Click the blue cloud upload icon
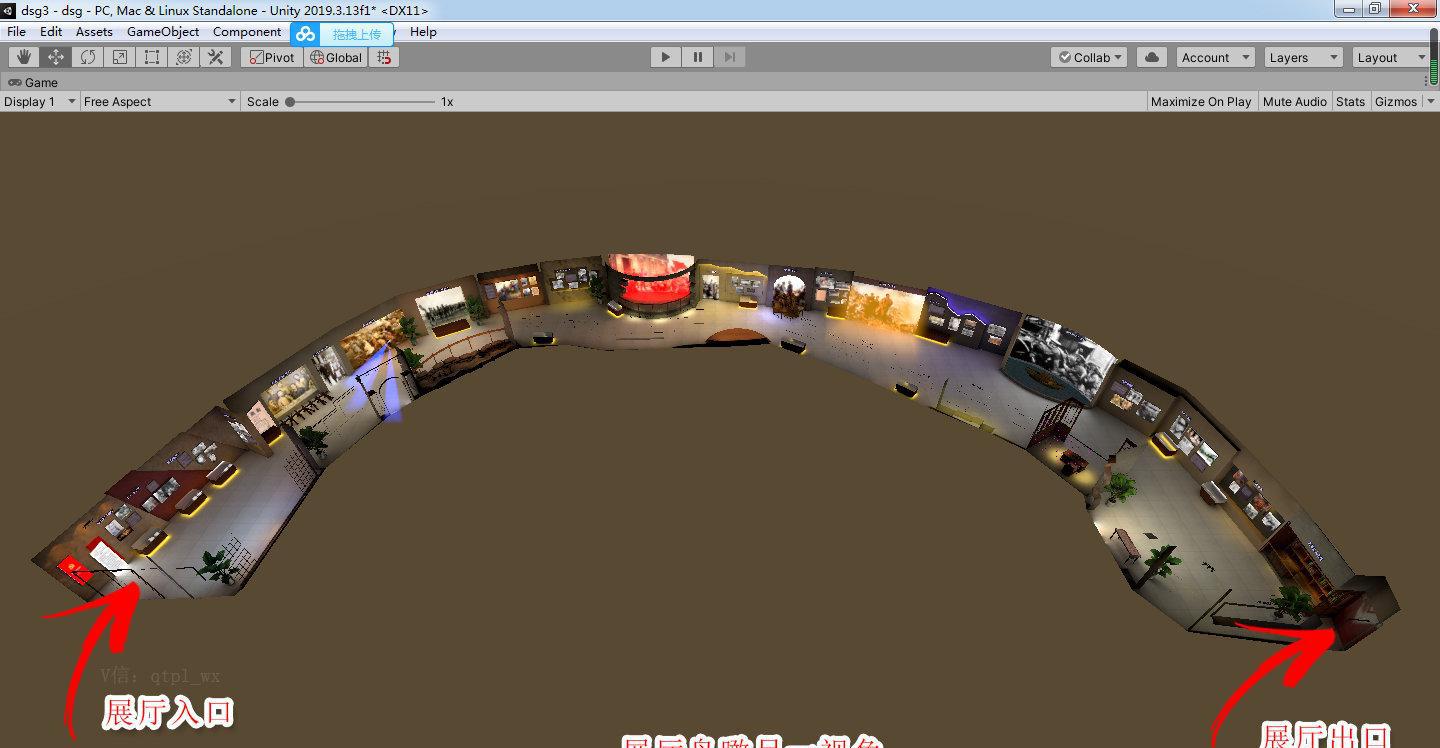This screenshot has height=748, width=1440. (x=305, y=33)
